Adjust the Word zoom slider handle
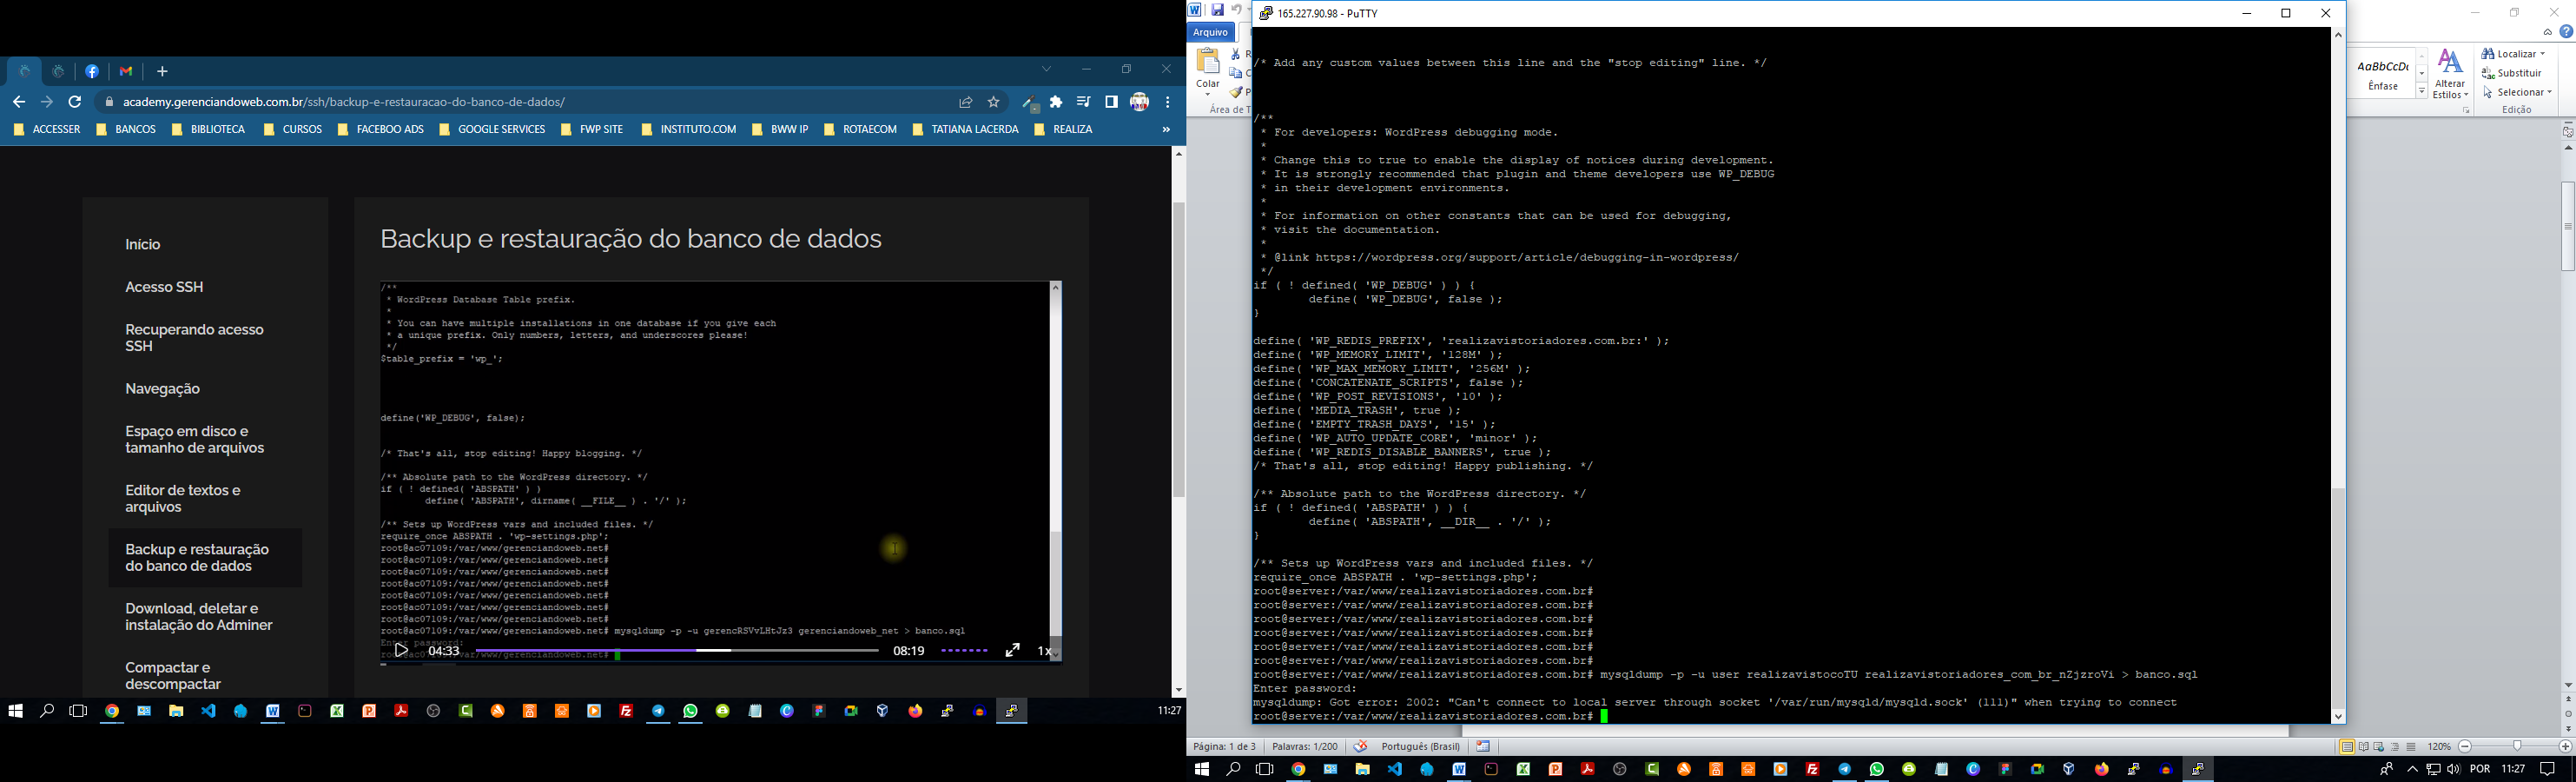This screenshot has height=782, width=2576. 2518,747
